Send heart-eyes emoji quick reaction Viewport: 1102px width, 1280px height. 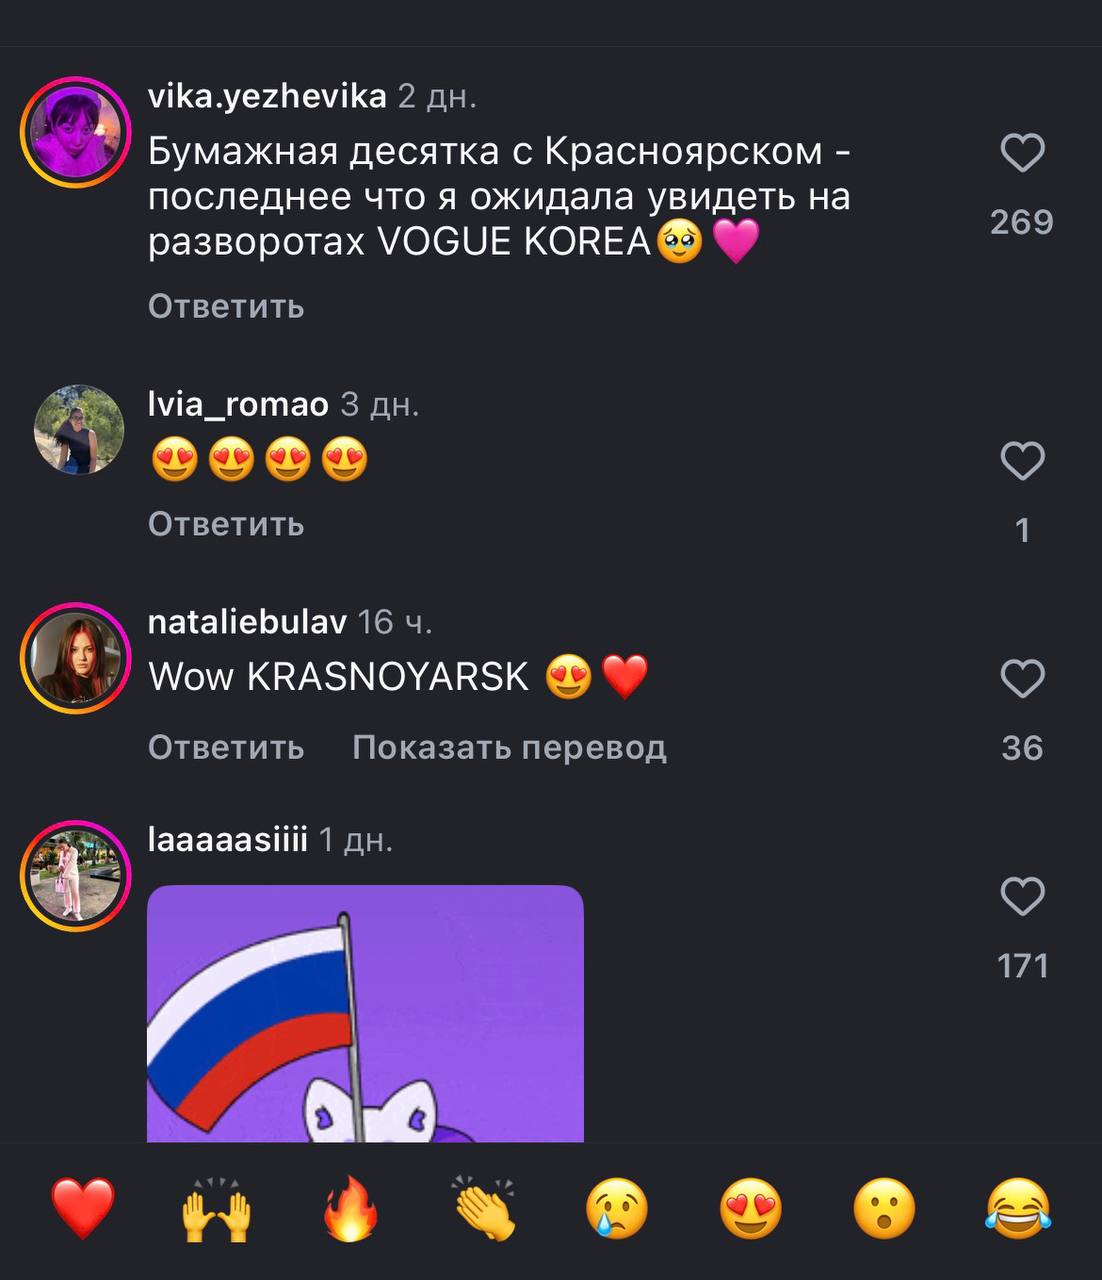pos(751,1209)
